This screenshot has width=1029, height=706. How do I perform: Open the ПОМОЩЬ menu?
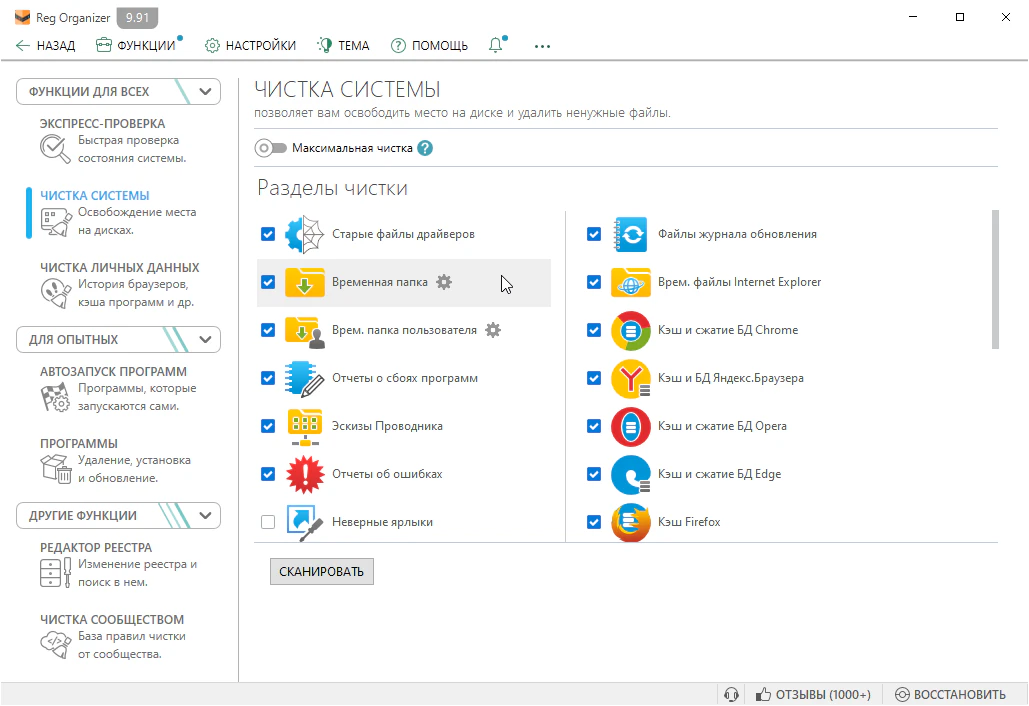[x=429, y=45]
